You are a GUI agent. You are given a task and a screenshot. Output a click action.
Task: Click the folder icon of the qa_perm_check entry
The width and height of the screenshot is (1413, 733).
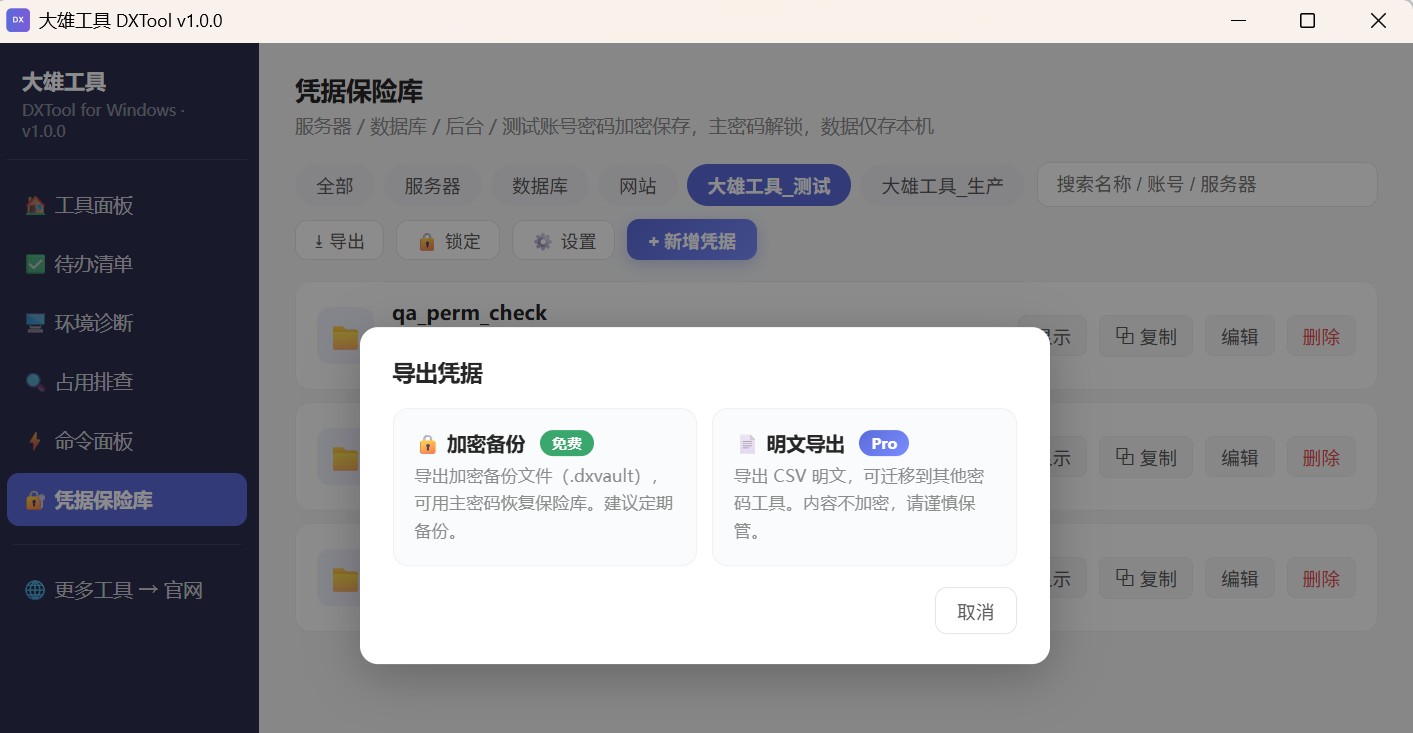coord(345,337)
